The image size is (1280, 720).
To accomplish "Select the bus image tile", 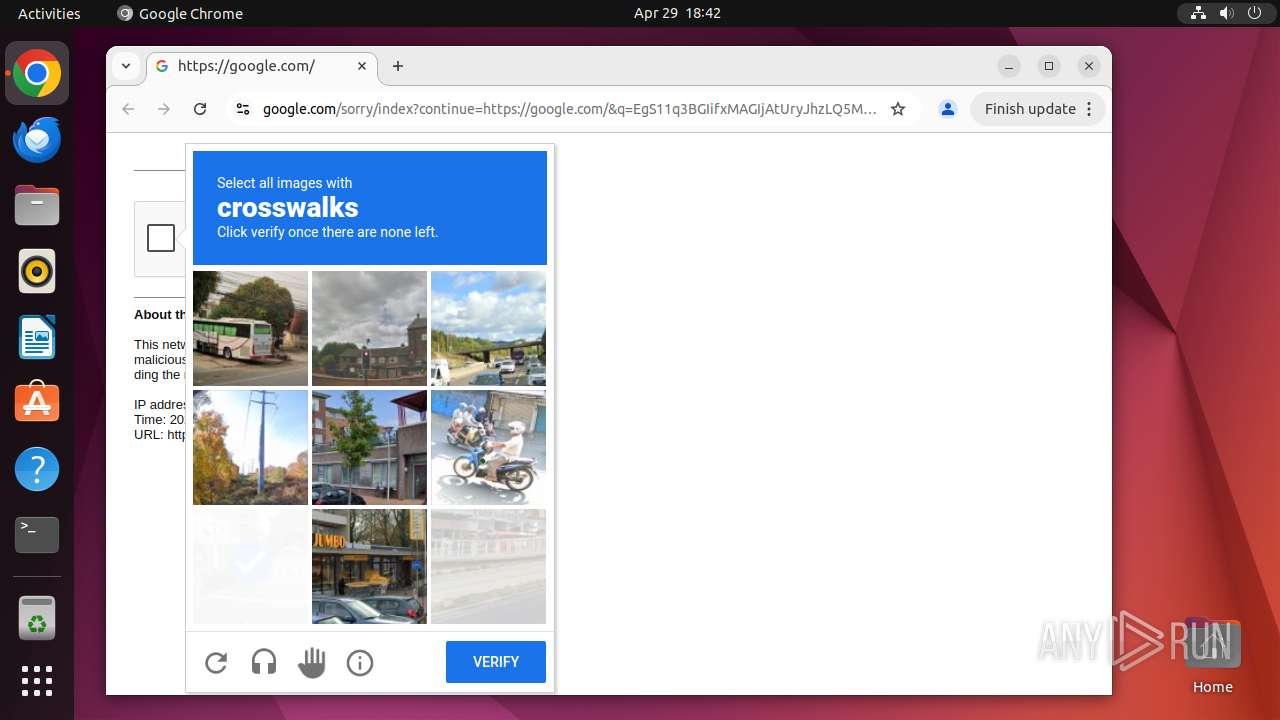I will coord(250,328).
